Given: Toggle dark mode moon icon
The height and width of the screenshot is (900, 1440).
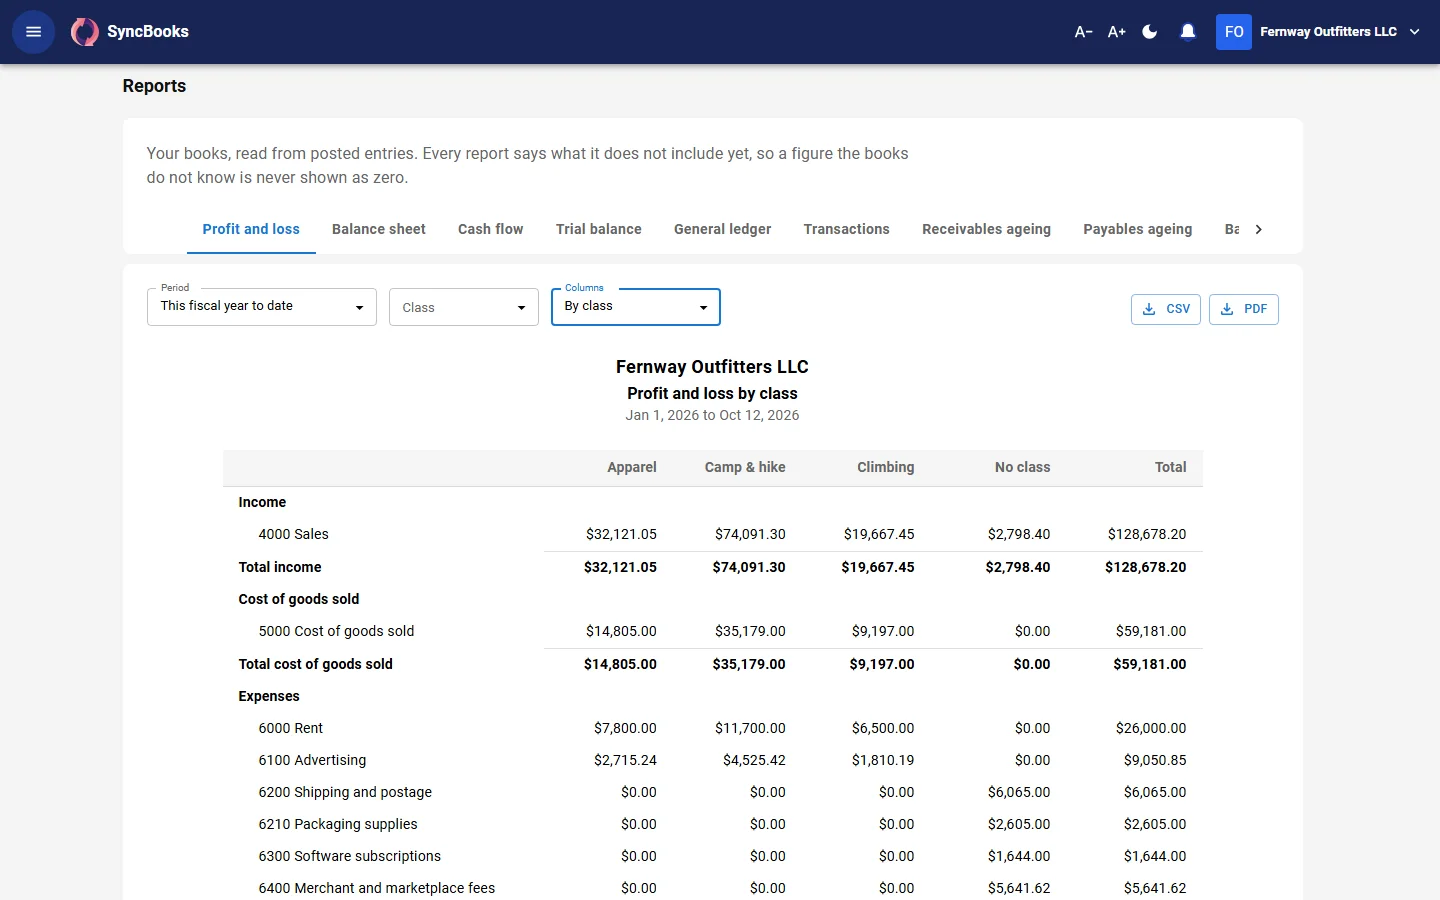Looking at the screenshot, I should pos(1150,32).
